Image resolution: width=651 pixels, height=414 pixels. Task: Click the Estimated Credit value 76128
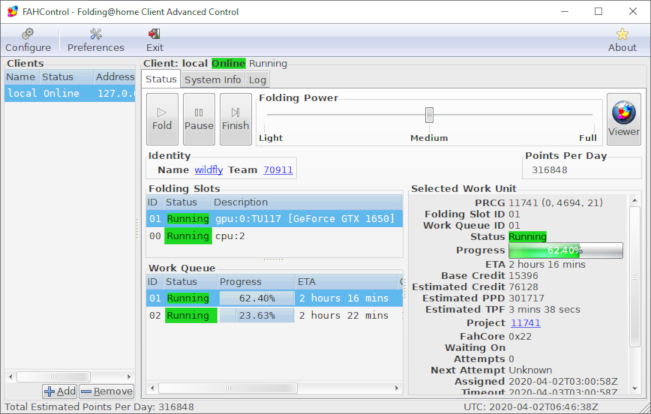click(x=523, y=287)
